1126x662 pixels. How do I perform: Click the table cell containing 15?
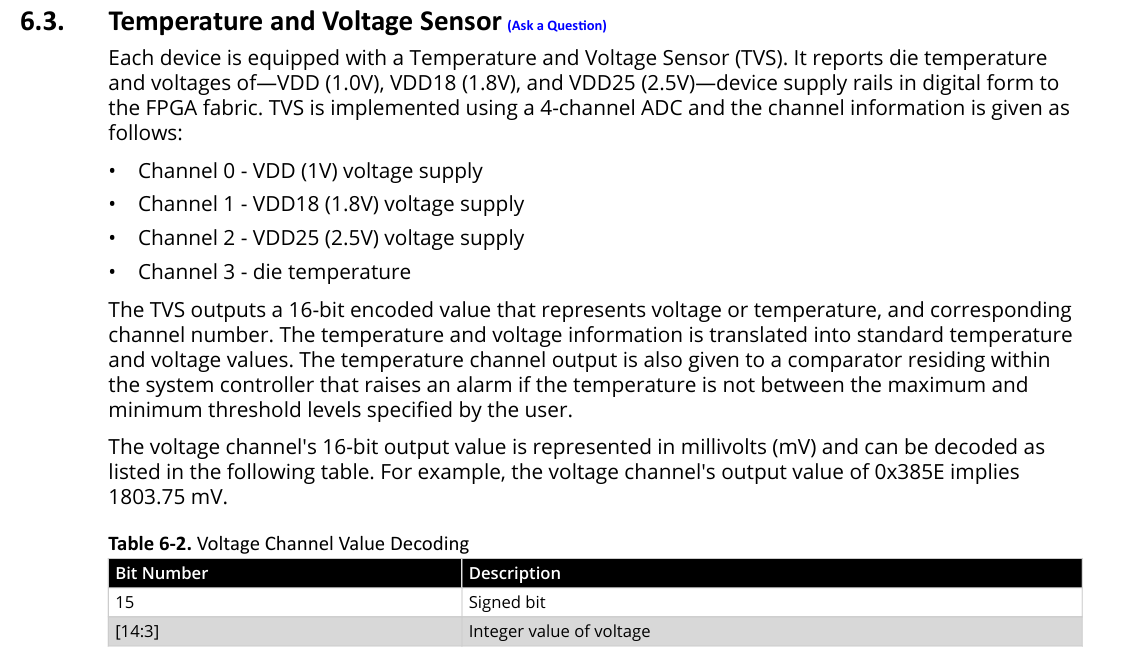285,602
